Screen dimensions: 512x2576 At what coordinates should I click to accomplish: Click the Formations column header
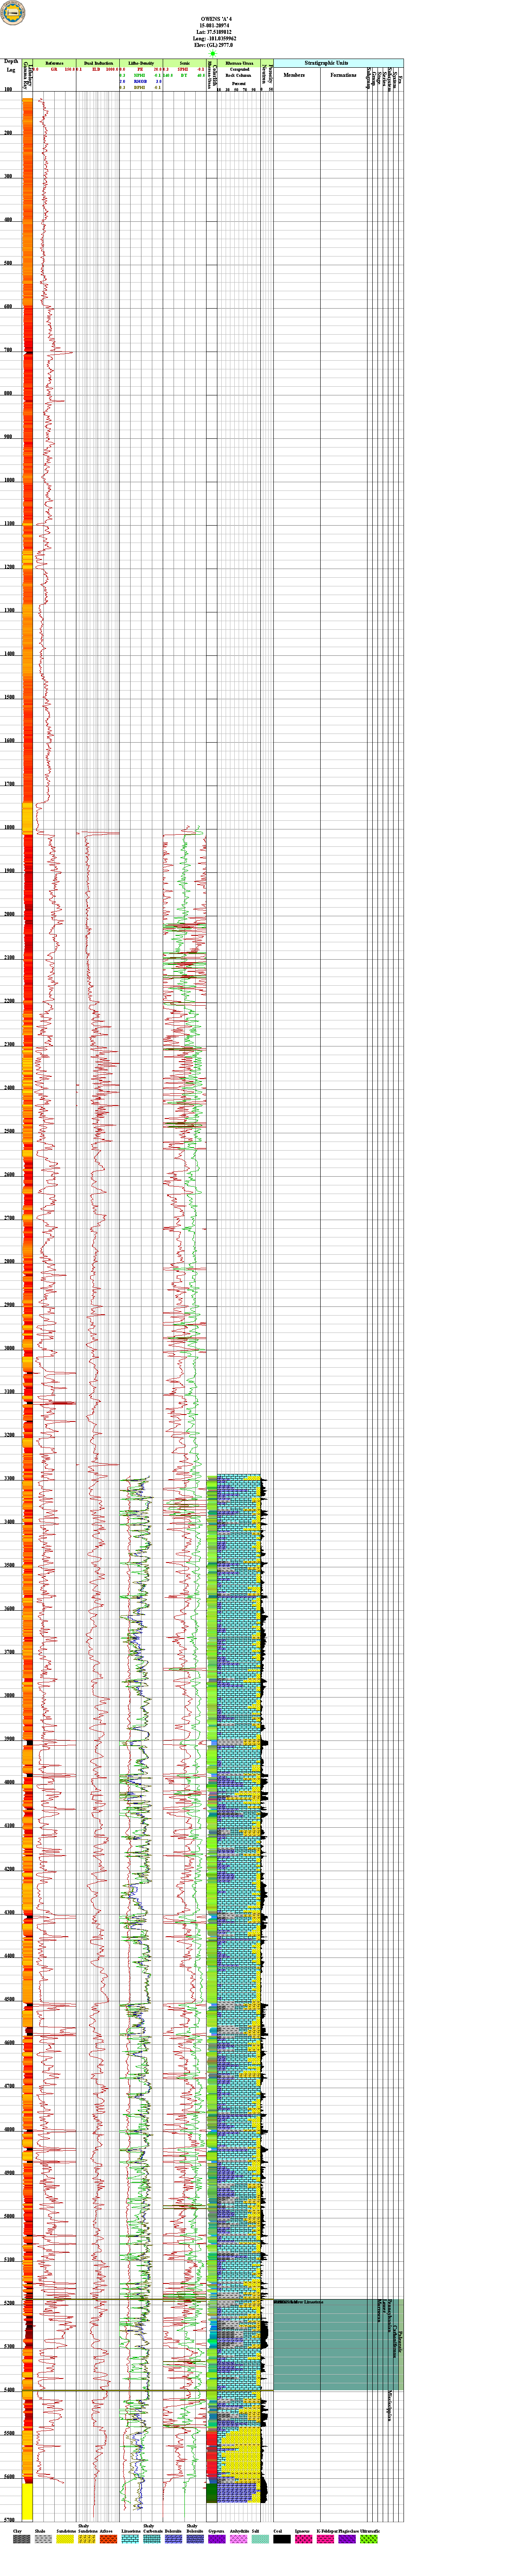click(x=344, y=75)
